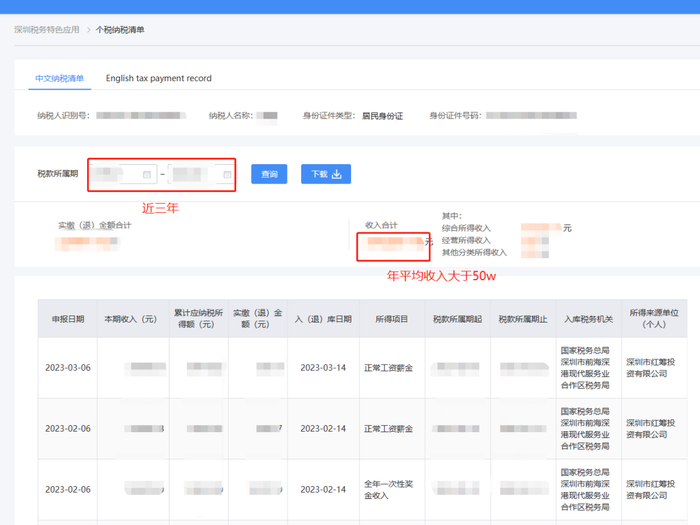Image resolution: width=700 pixels, height=525 pixels.
Task: Click the 下载 download button
Action: pos(326,174)
